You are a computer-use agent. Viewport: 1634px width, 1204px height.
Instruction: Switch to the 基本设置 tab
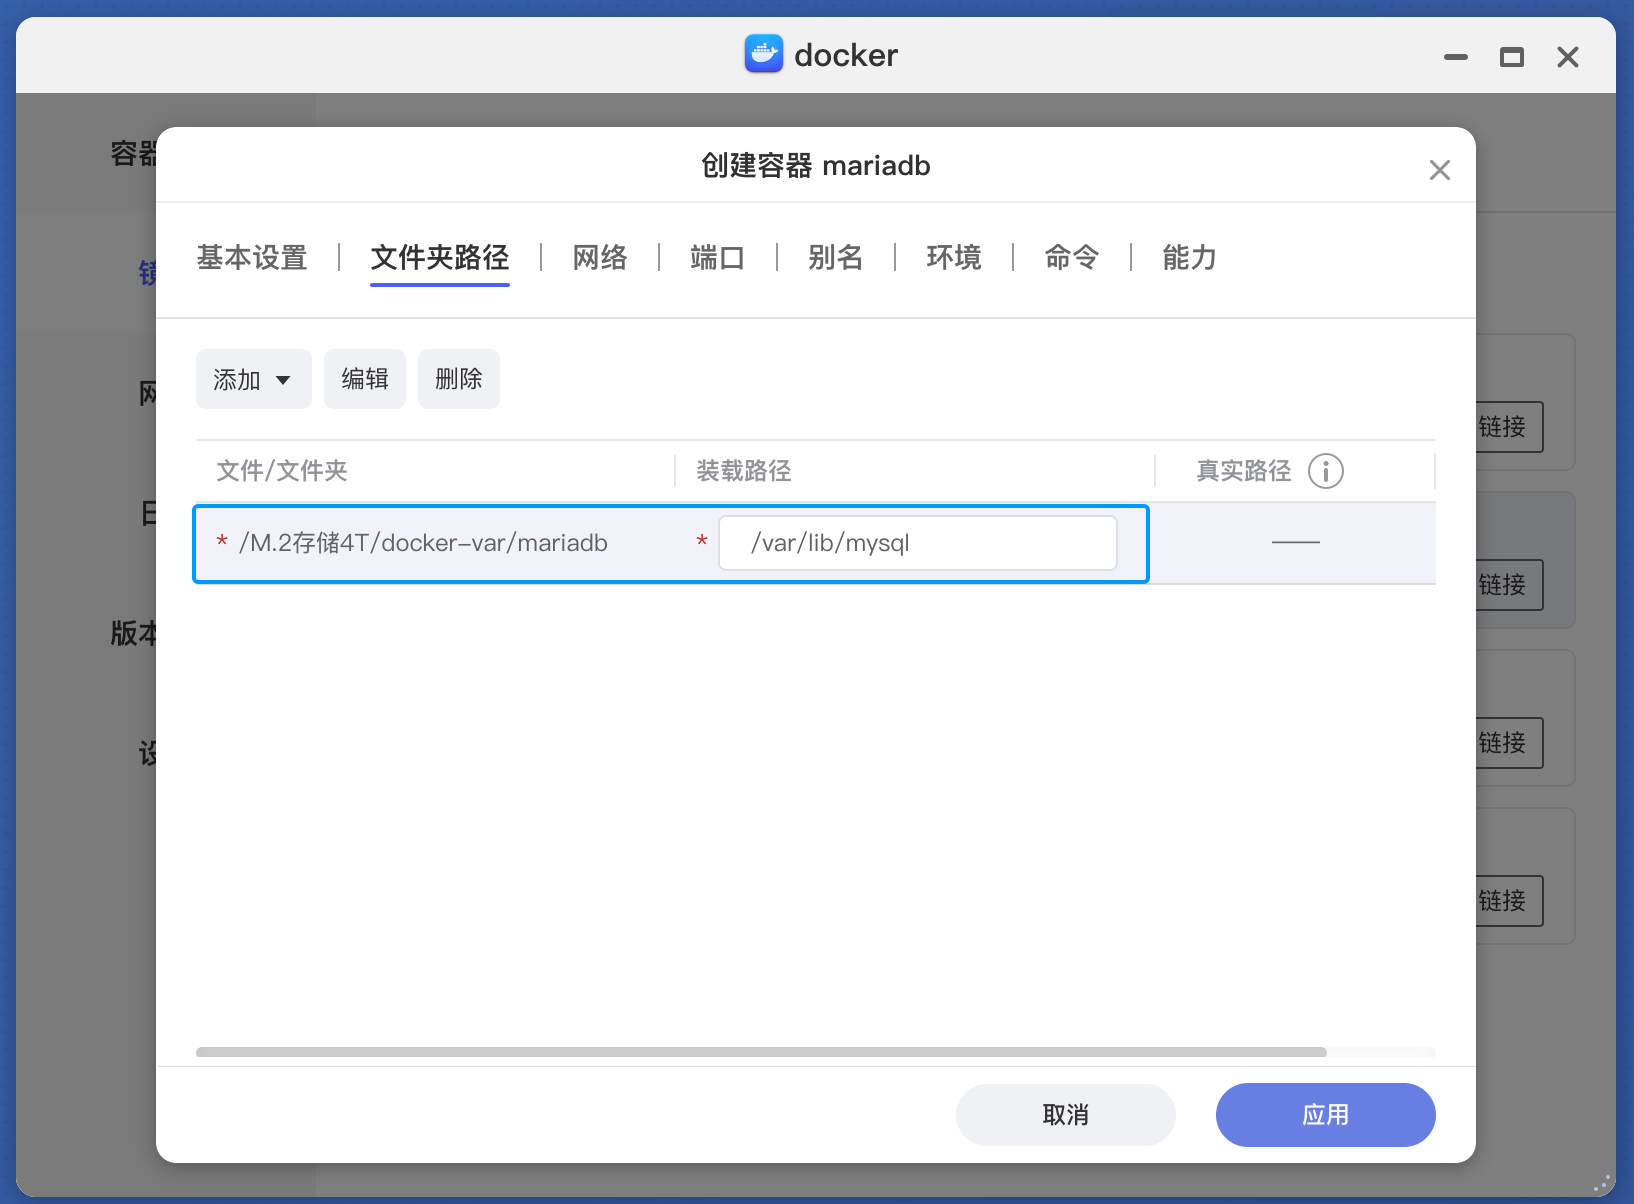tap(252, 258)
